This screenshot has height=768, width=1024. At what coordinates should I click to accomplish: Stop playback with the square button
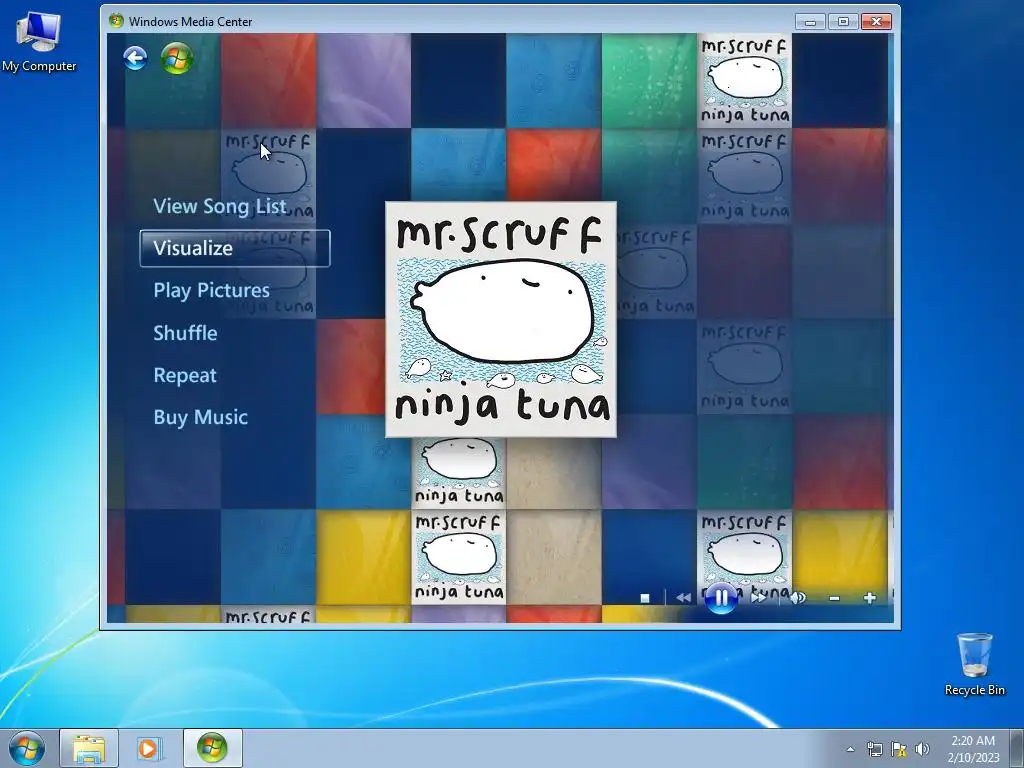(645, 598)
